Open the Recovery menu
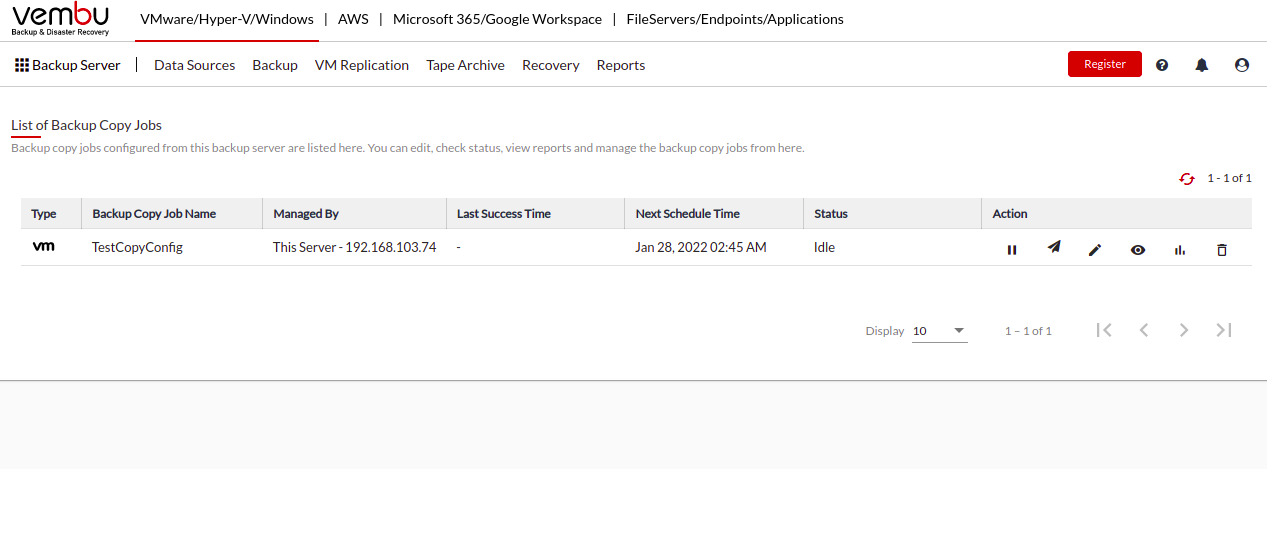 click(x=551, y=65)
